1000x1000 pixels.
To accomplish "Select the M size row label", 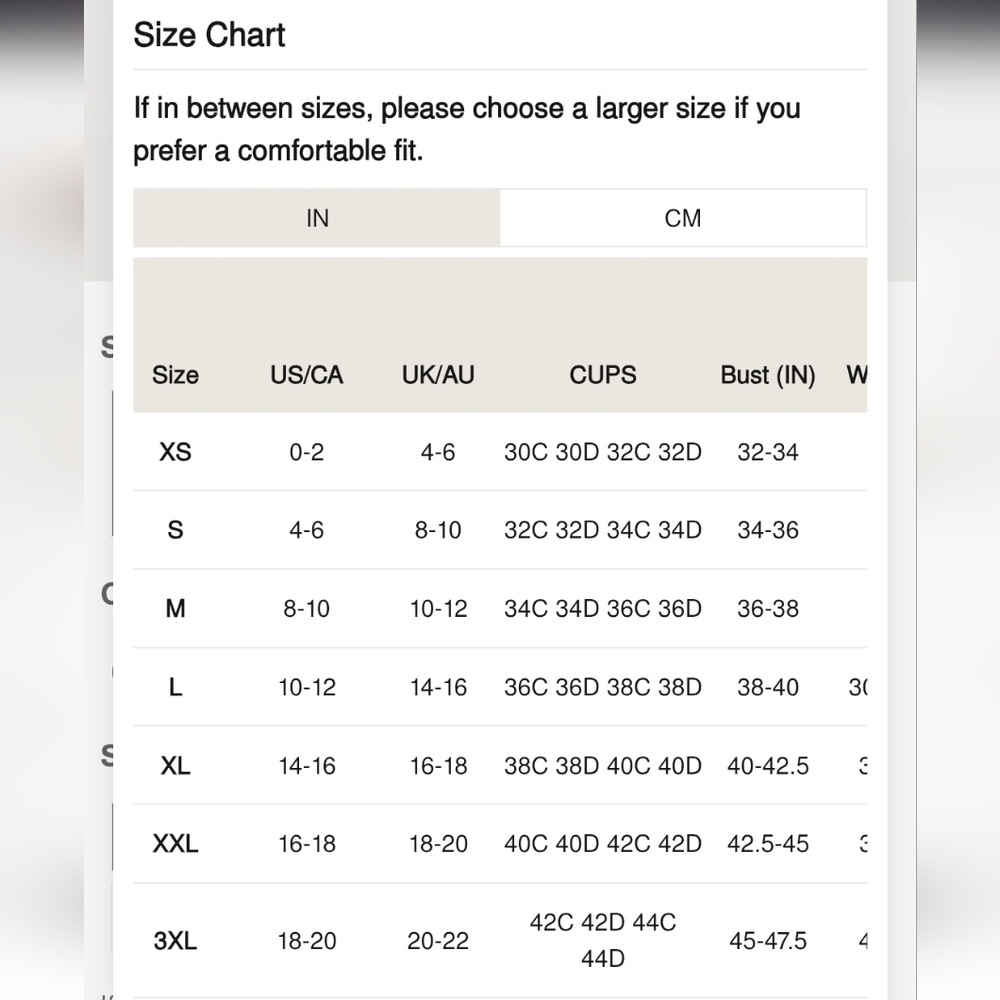I will (x=175, y=608).
